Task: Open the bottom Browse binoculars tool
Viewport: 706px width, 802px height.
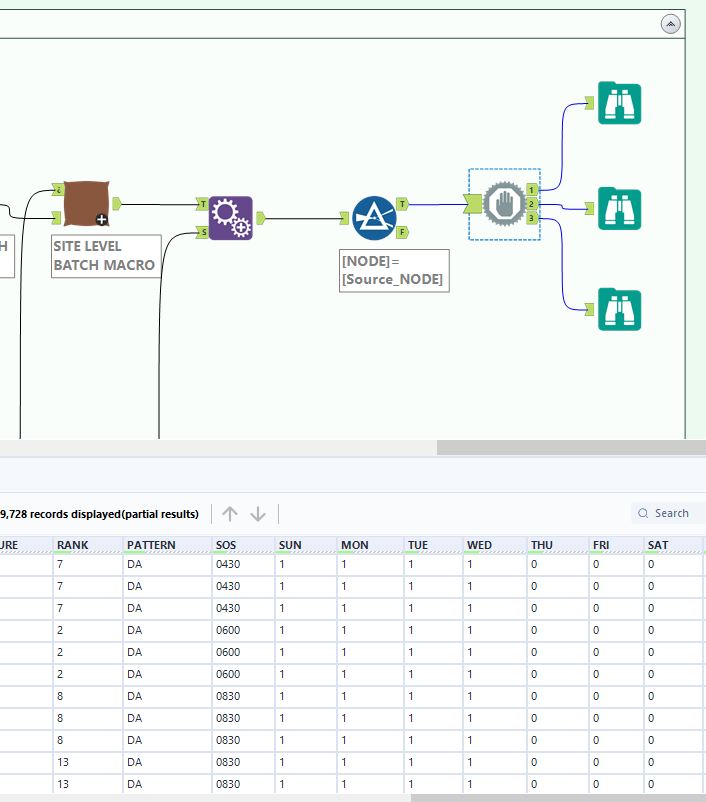Action: click(619, 309)
